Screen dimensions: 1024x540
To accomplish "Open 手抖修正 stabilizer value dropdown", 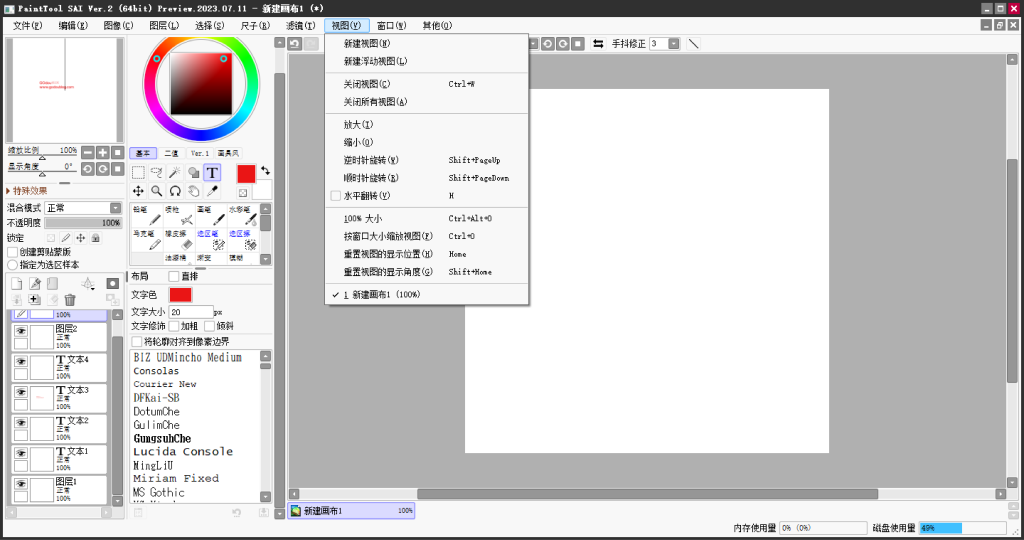I will pyautogui.click(x=674, y=44).
